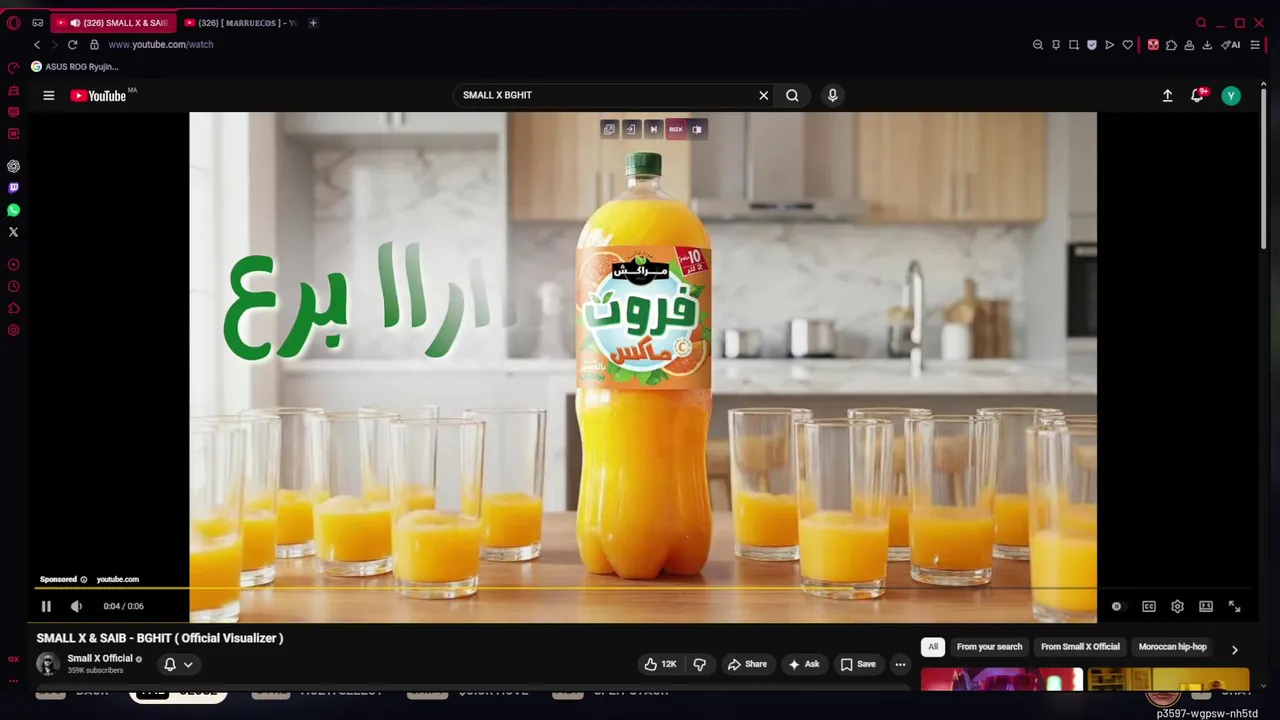Screen dimensions: 1280x720
Task: Search by voice with microphone icon
Action: click(832, 95)
